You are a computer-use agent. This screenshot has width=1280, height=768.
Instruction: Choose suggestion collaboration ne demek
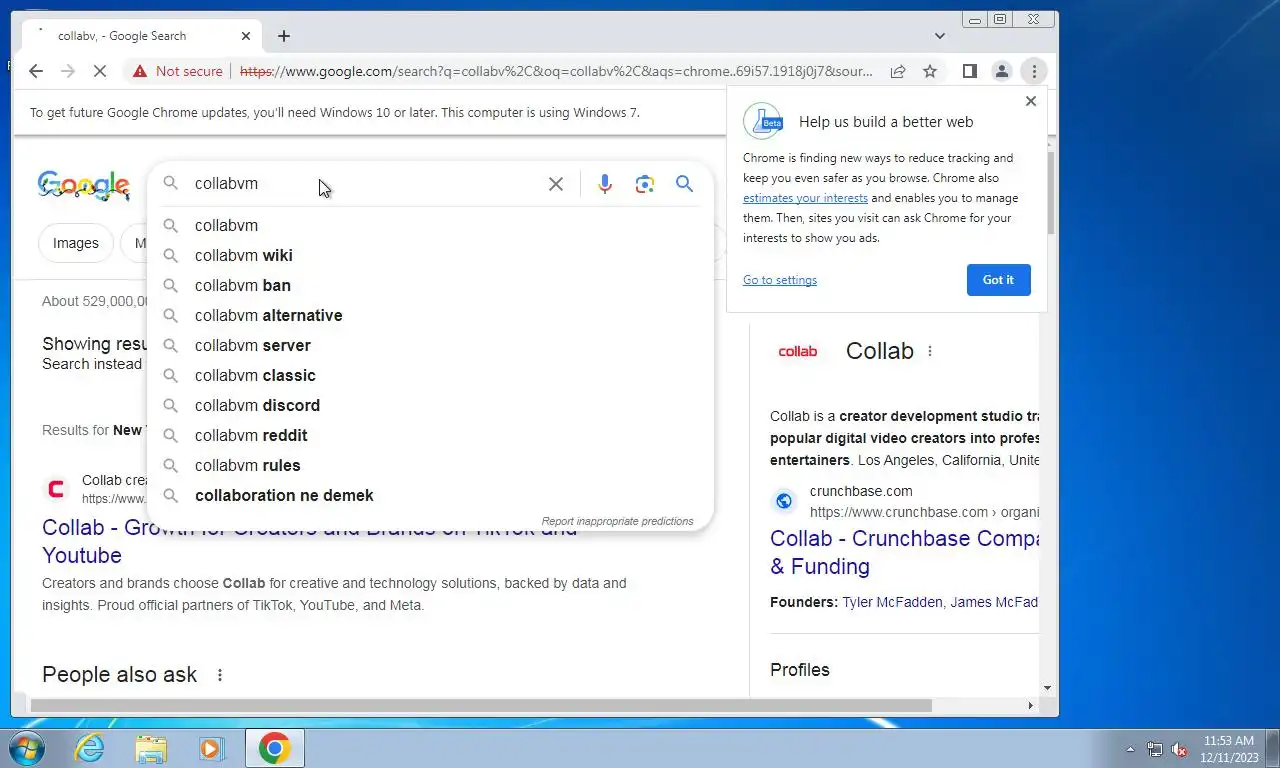(x=430, y=495)
